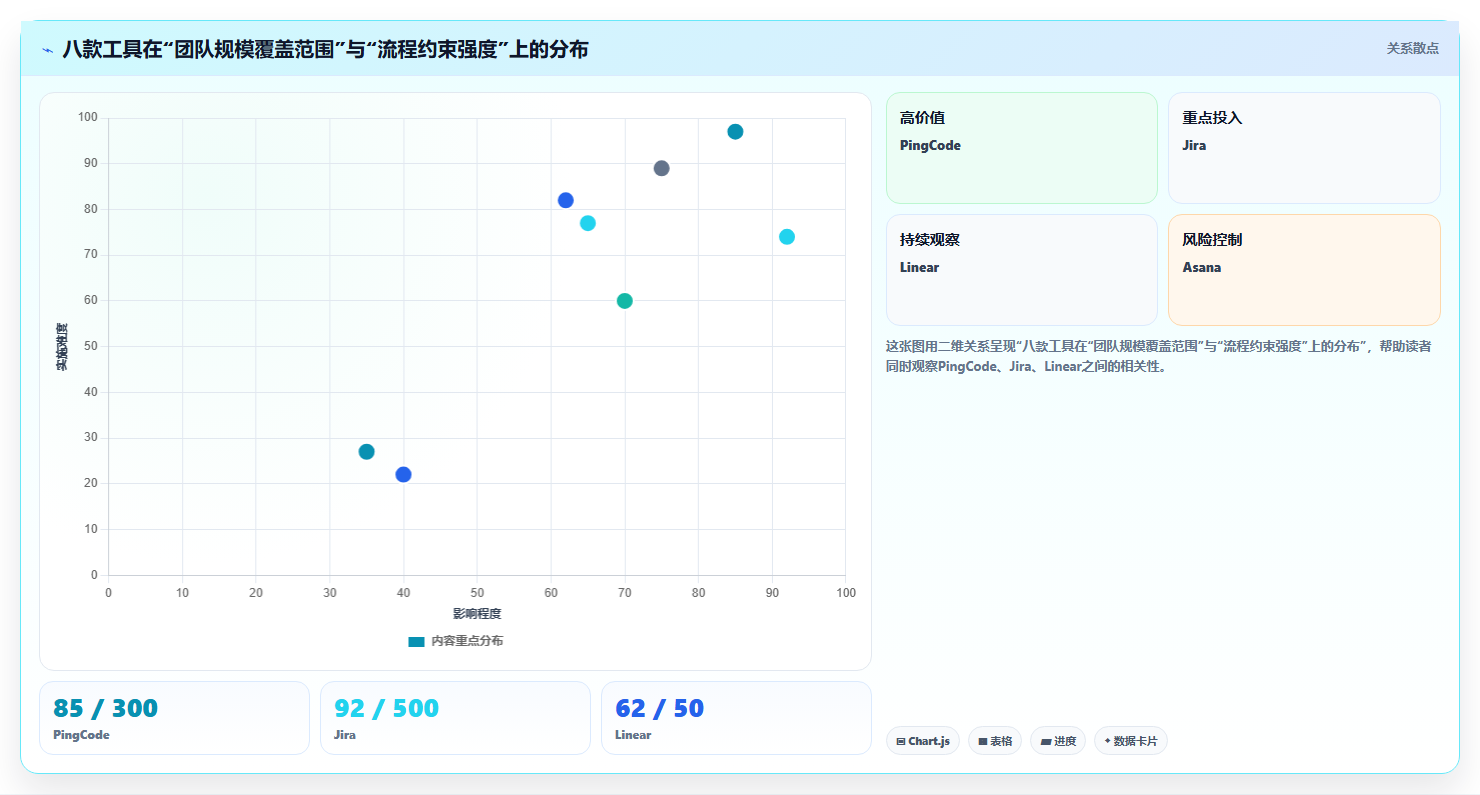This screenshot has width=1480, height=795.
Task: Open the 风险控制 Asana card
Action: click(x=1304, y=270)
